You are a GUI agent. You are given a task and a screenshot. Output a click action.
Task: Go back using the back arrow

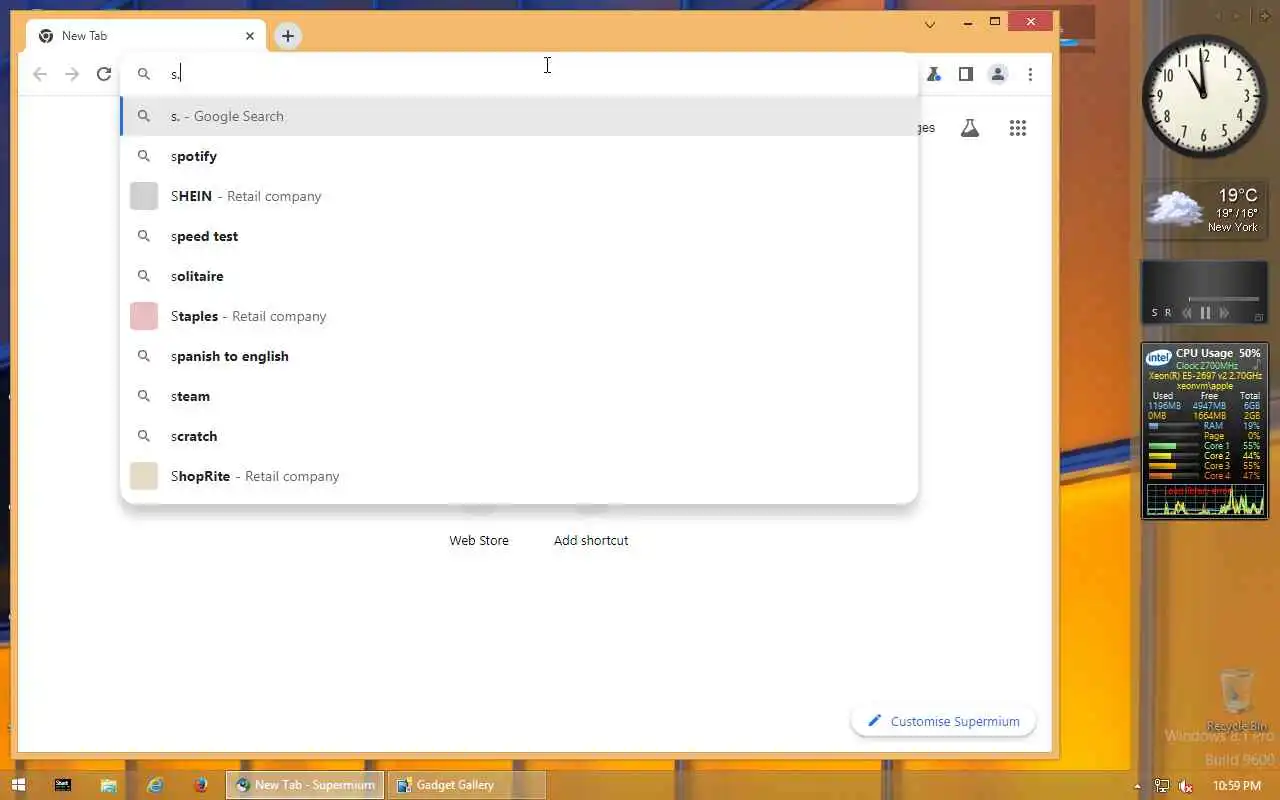(40, 74)
